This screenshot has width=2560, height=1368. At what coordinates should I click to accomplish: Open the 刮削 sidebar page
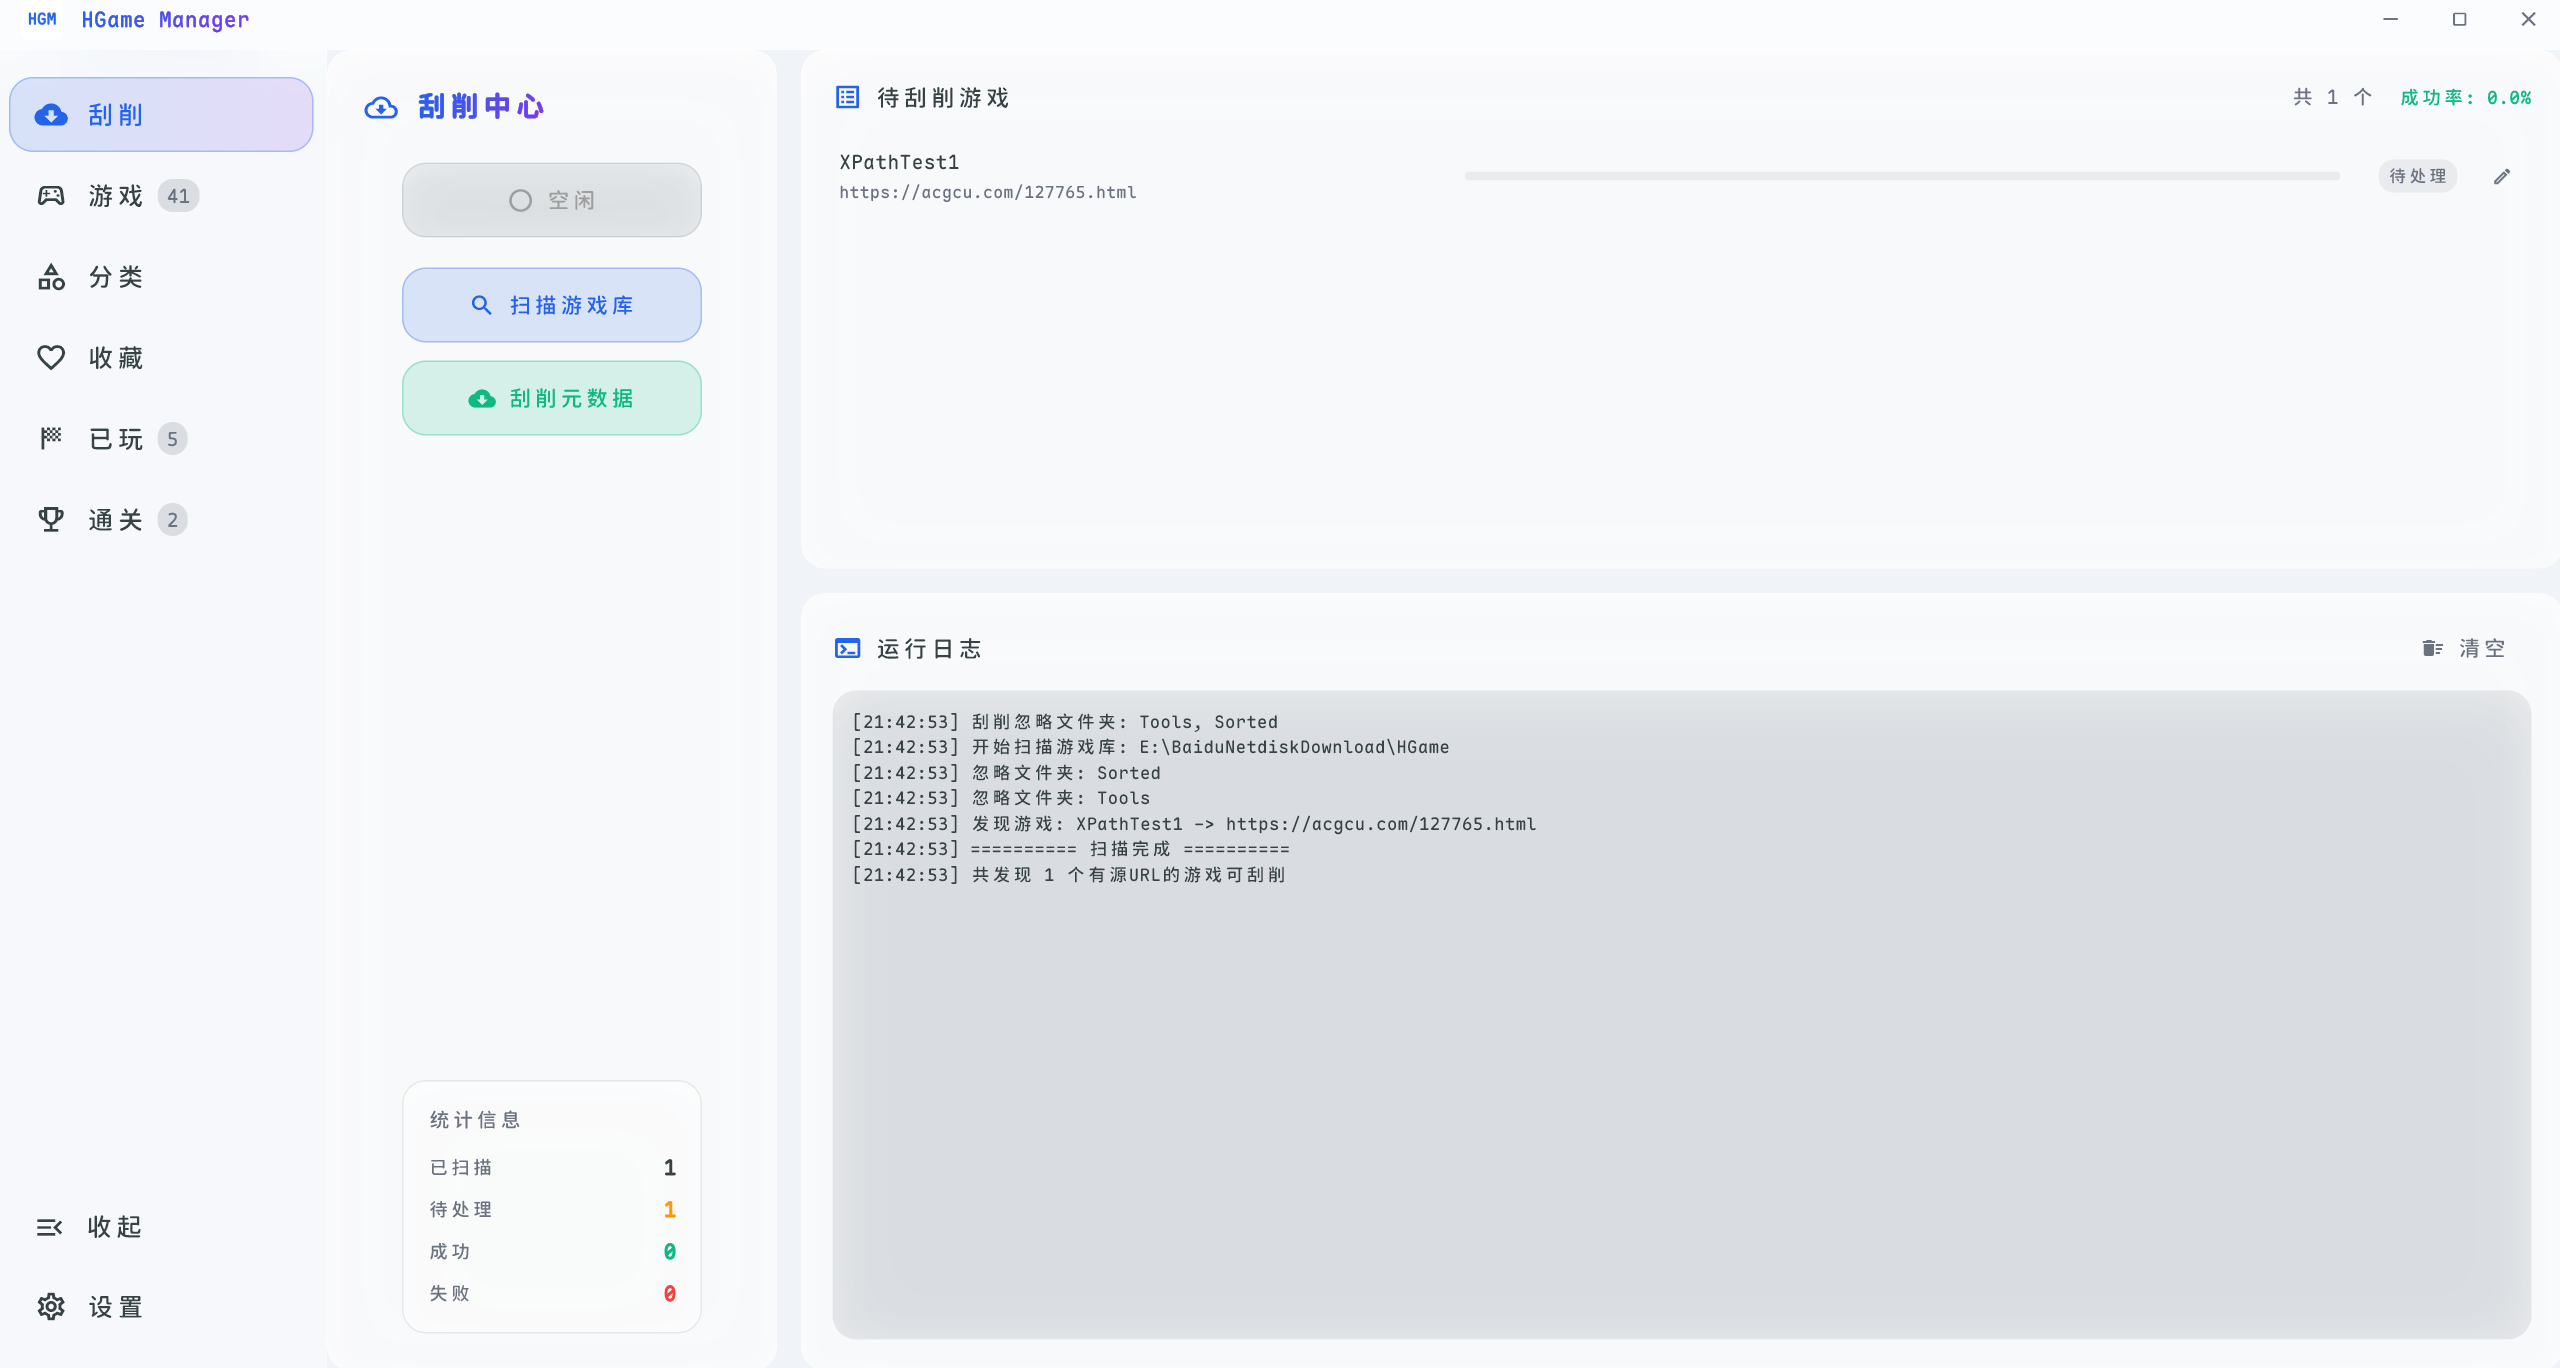click(161, 115)
